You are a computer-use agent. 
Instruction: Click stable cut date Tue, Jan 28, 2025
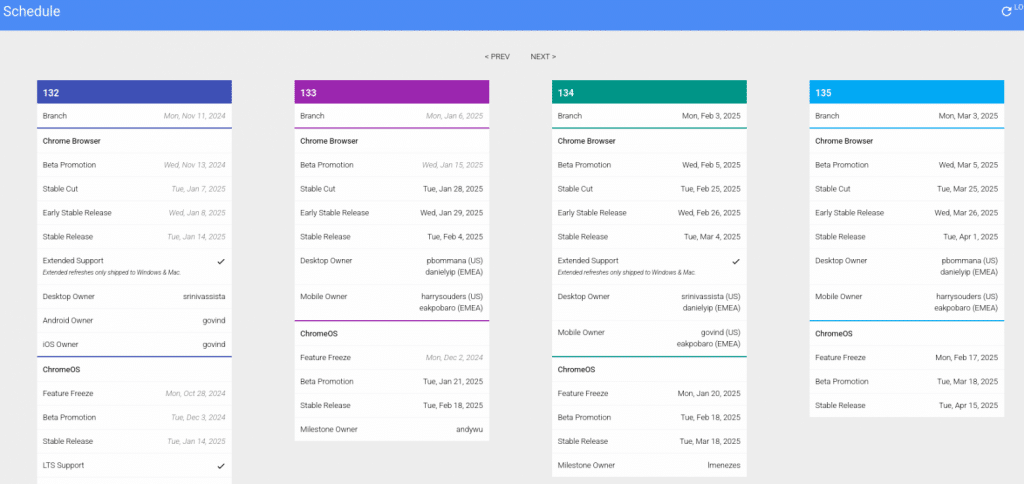[453, 189]
